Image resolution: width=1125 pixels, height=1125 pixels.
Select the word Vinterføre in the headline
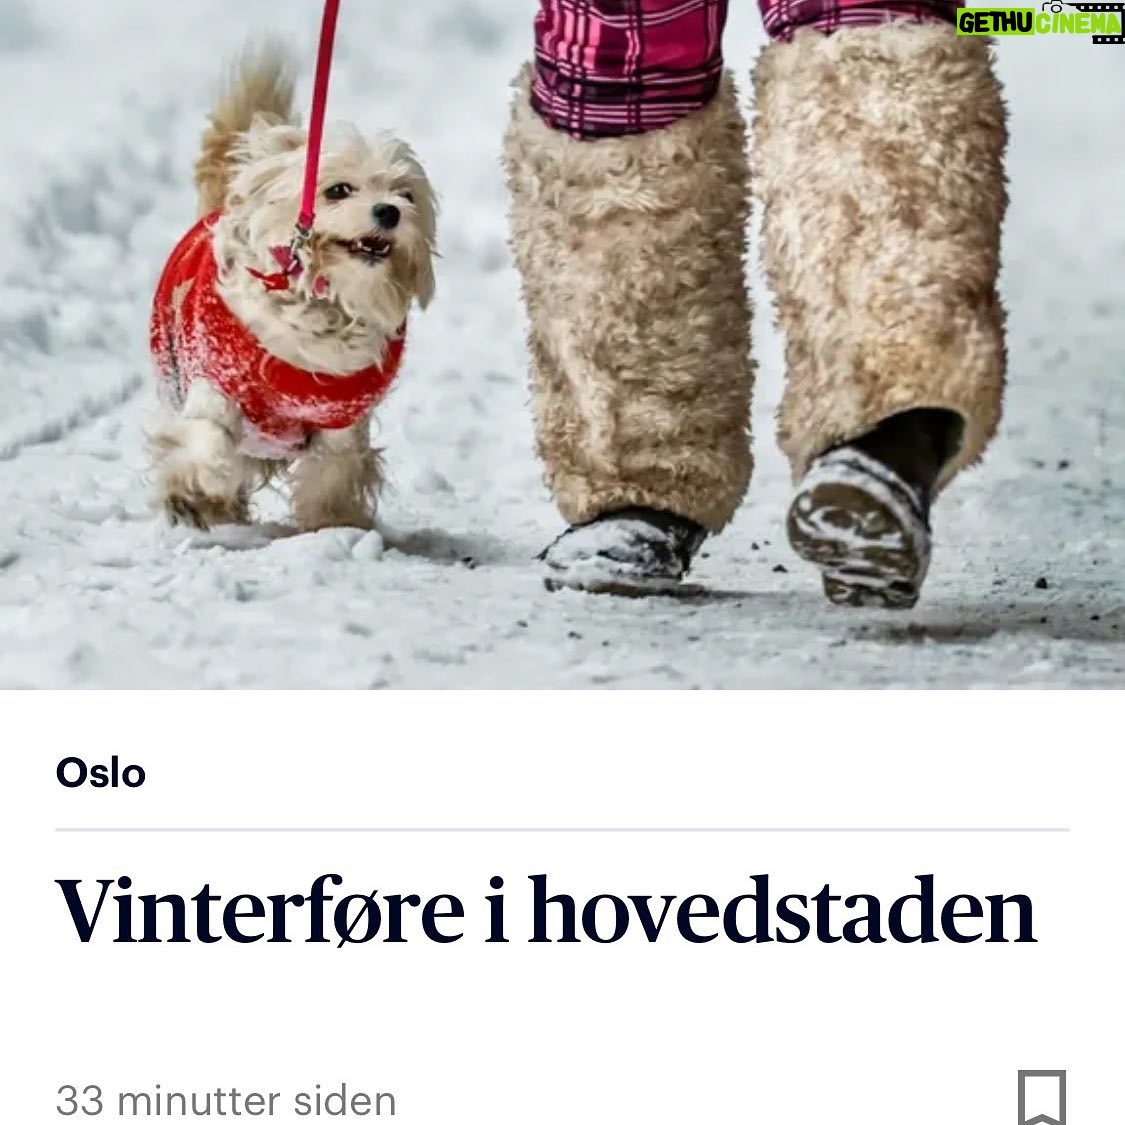(260, 911)
